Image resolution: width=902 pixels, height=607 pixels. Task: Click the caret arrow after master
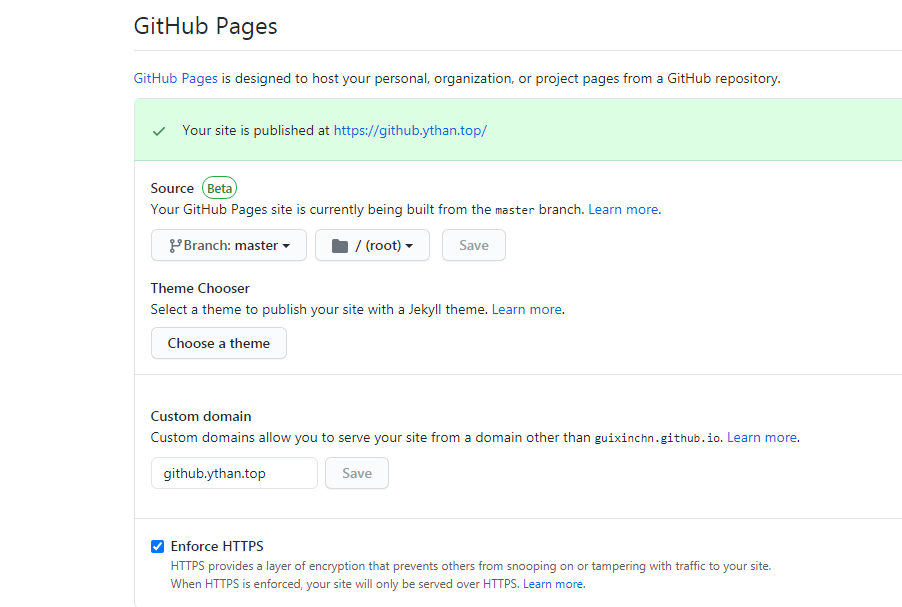(x=287, y=246)
